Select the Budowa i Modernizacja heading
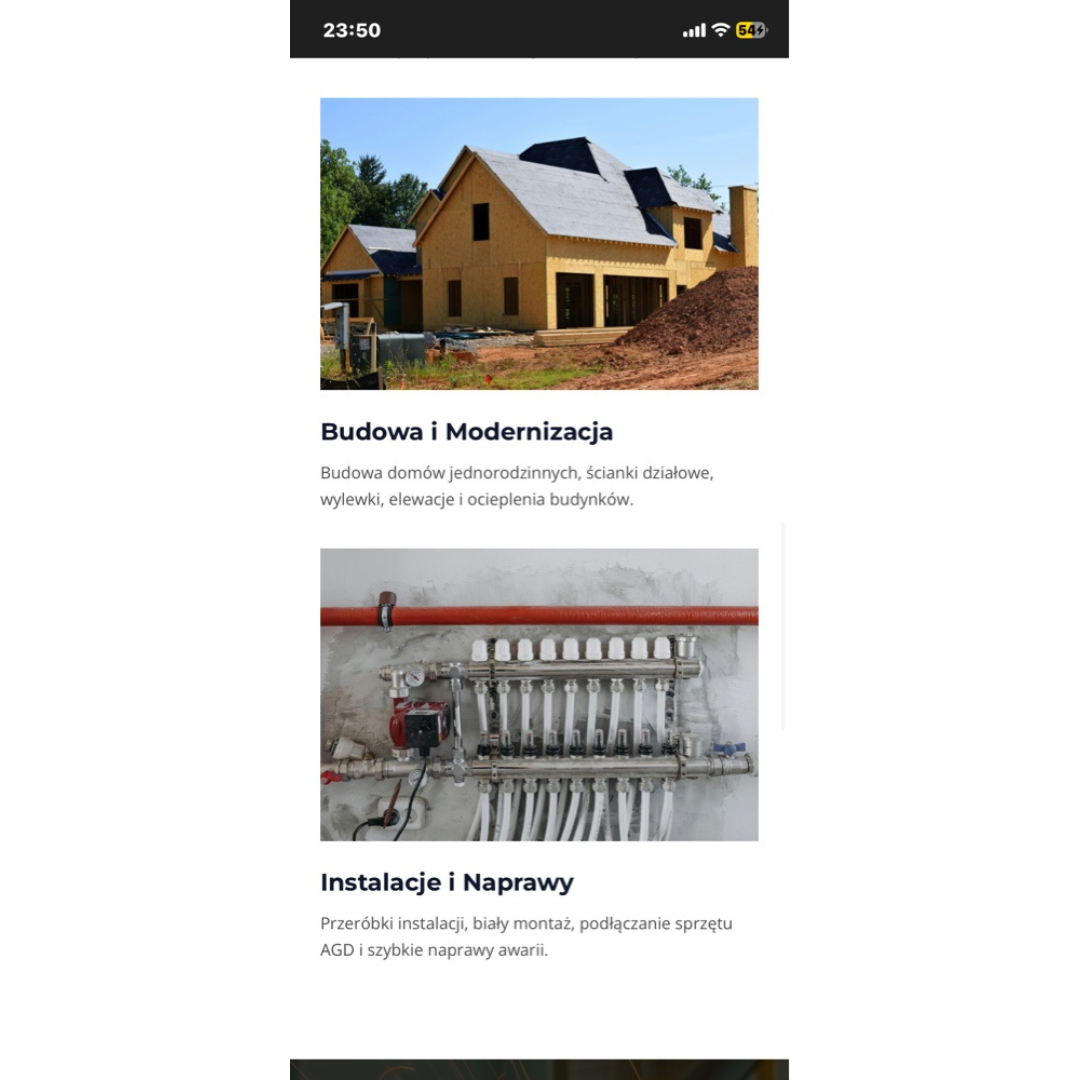1080x1080 pixels. click(466, 432)
